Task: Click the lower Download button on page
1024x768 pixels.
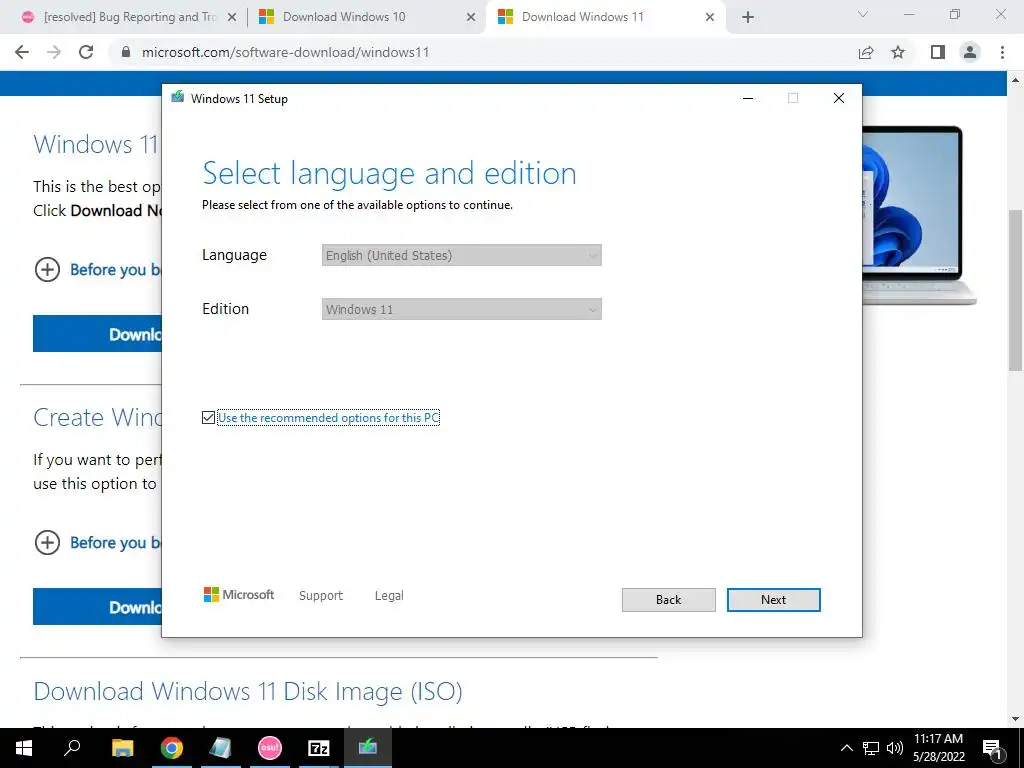Action: point(97,607)
